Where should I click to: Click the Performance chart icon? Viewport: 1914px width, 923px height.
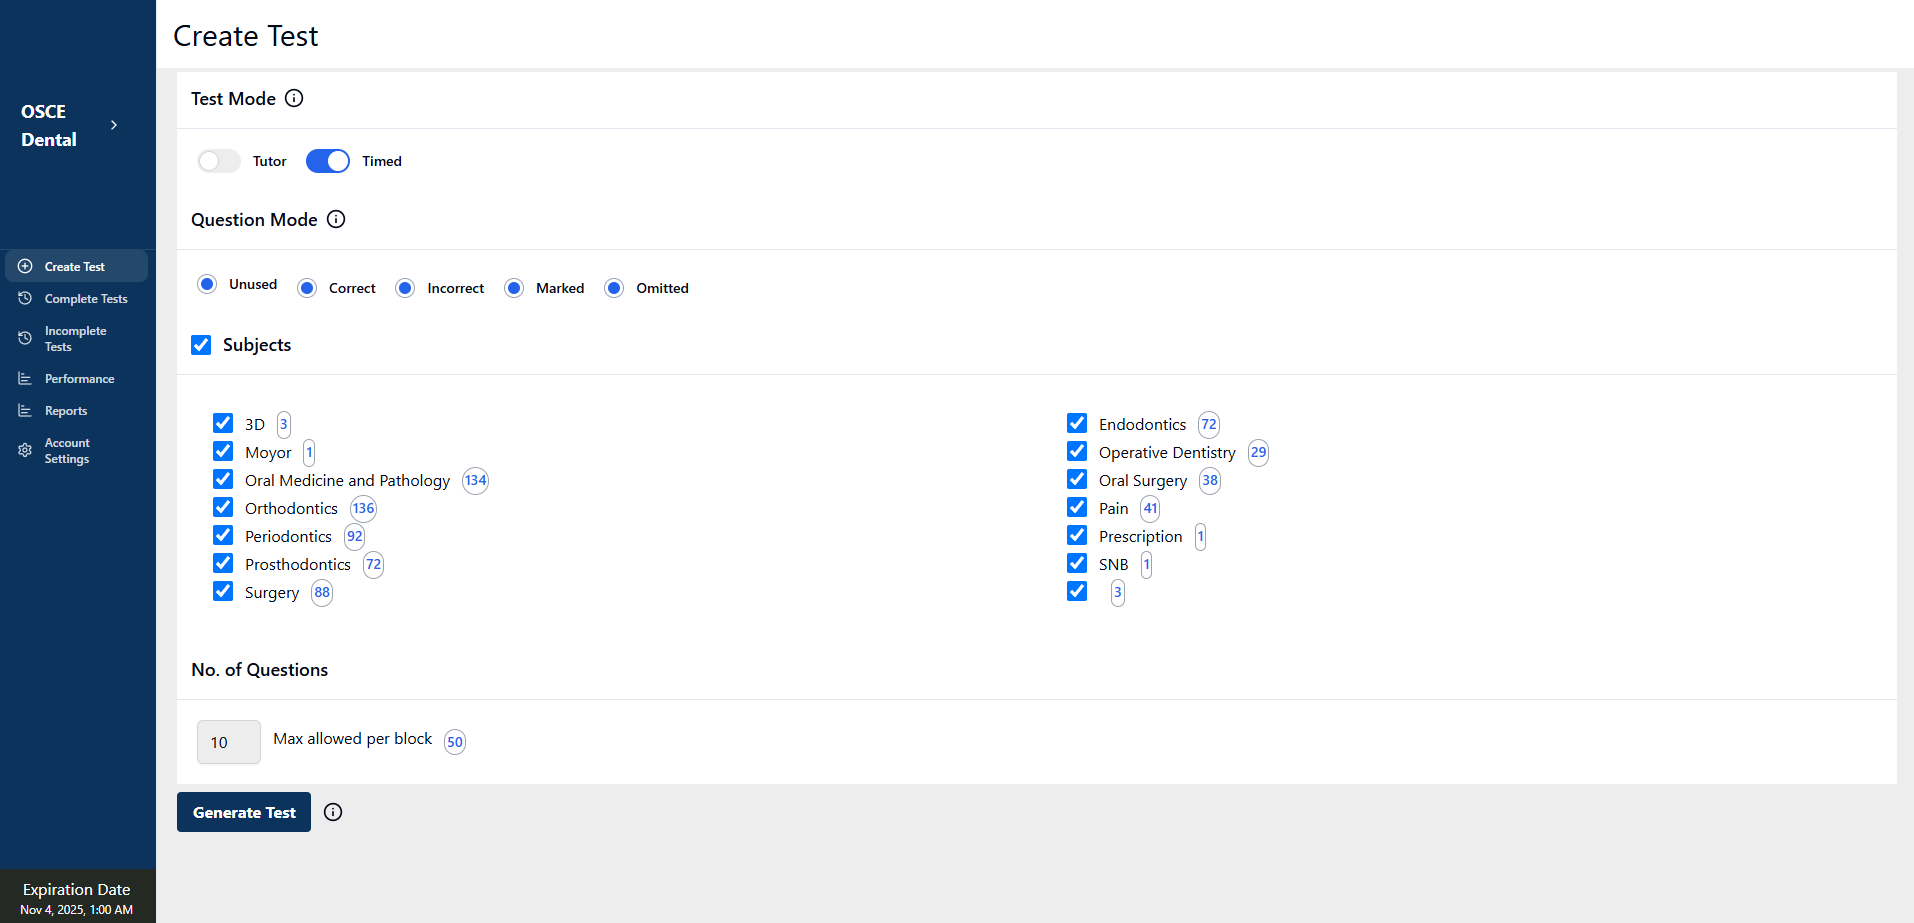(x=25, y=378)
